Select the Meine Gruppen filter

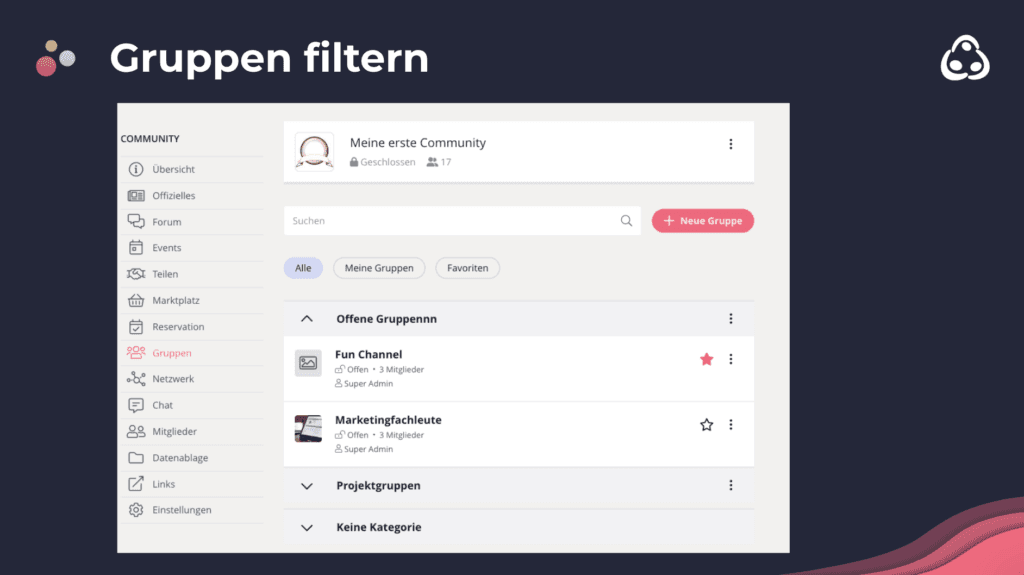pyautogui.click(x=379, y=268)
